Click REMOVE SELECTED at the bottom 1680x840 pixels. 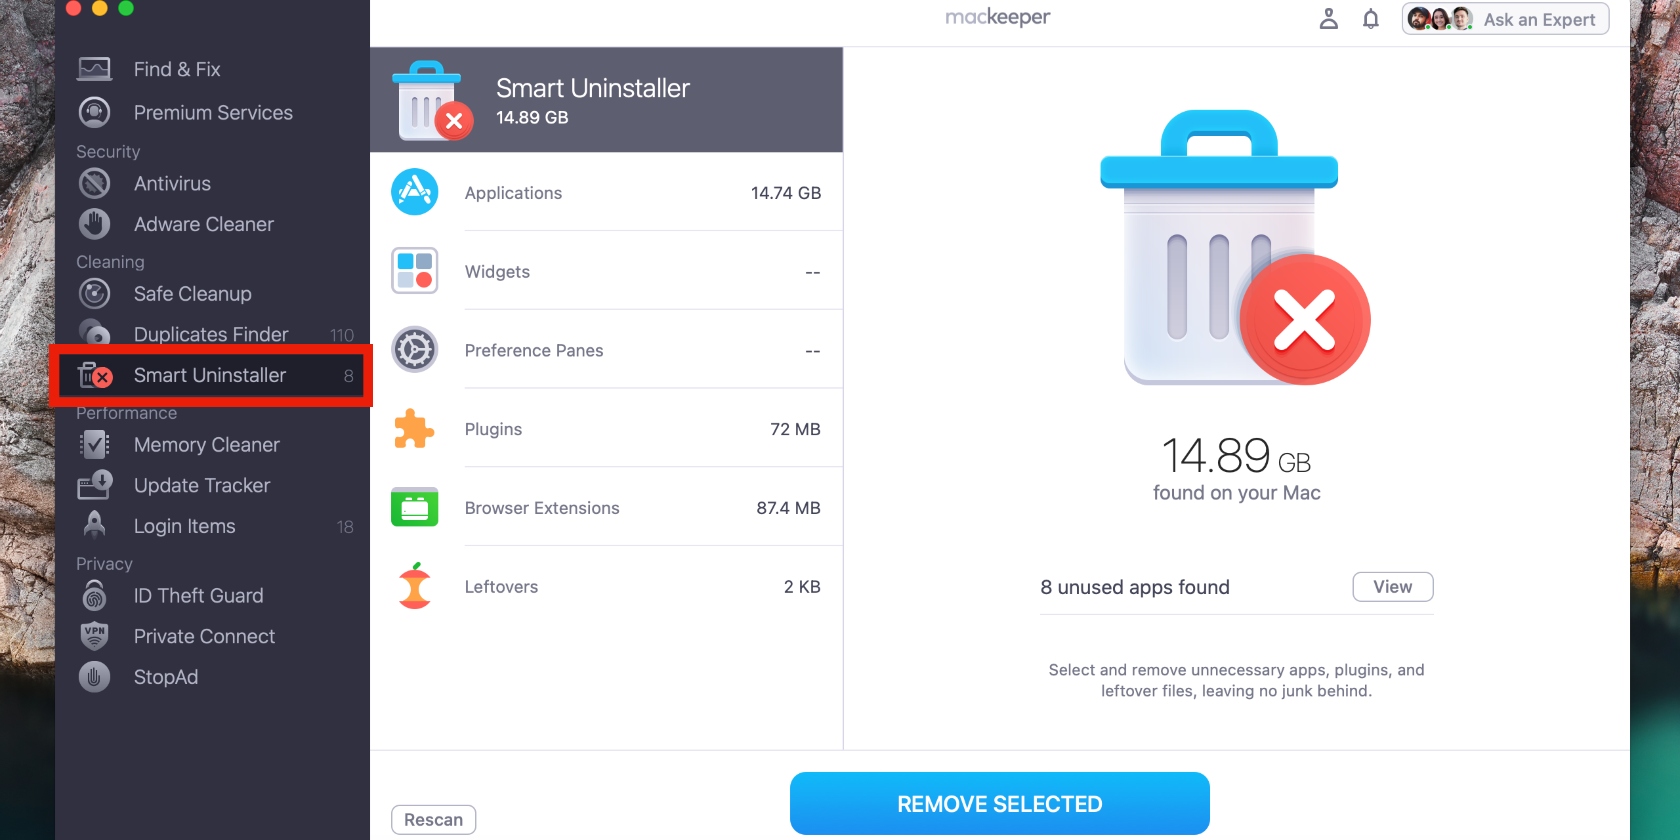coord(998,803)
